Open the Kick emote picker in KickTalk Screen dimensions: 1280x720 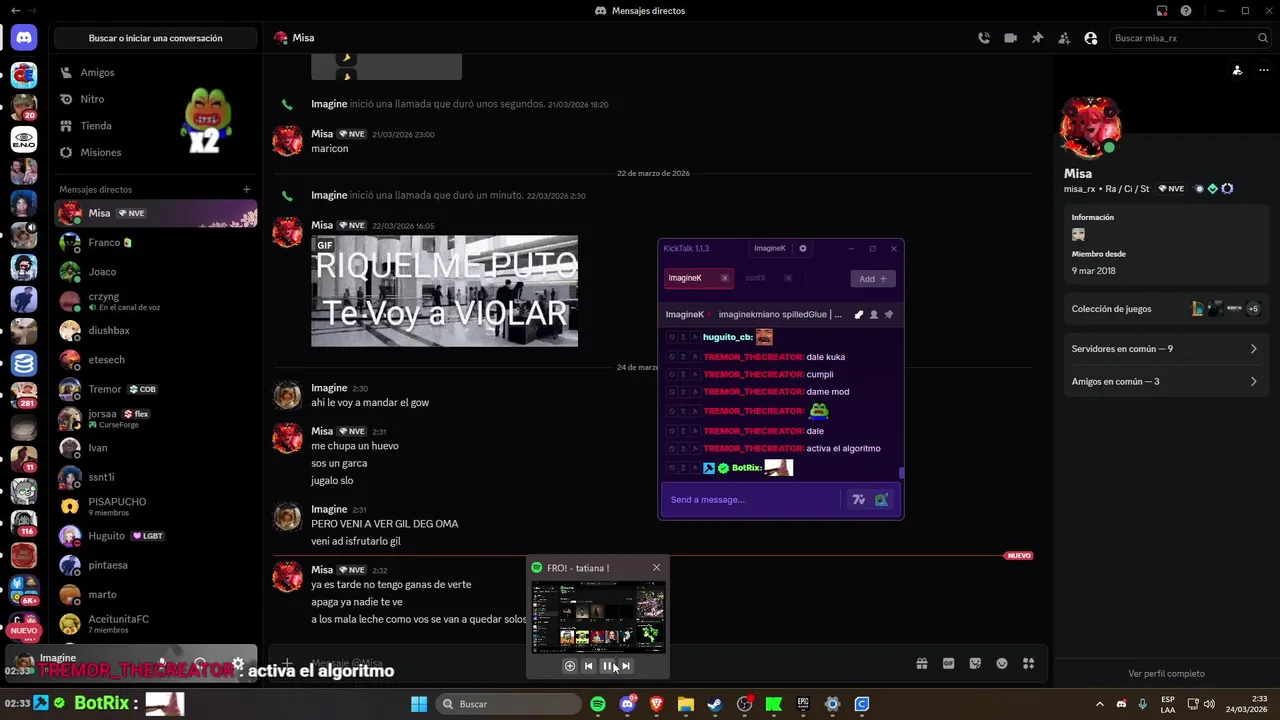[x=881, y=500]
